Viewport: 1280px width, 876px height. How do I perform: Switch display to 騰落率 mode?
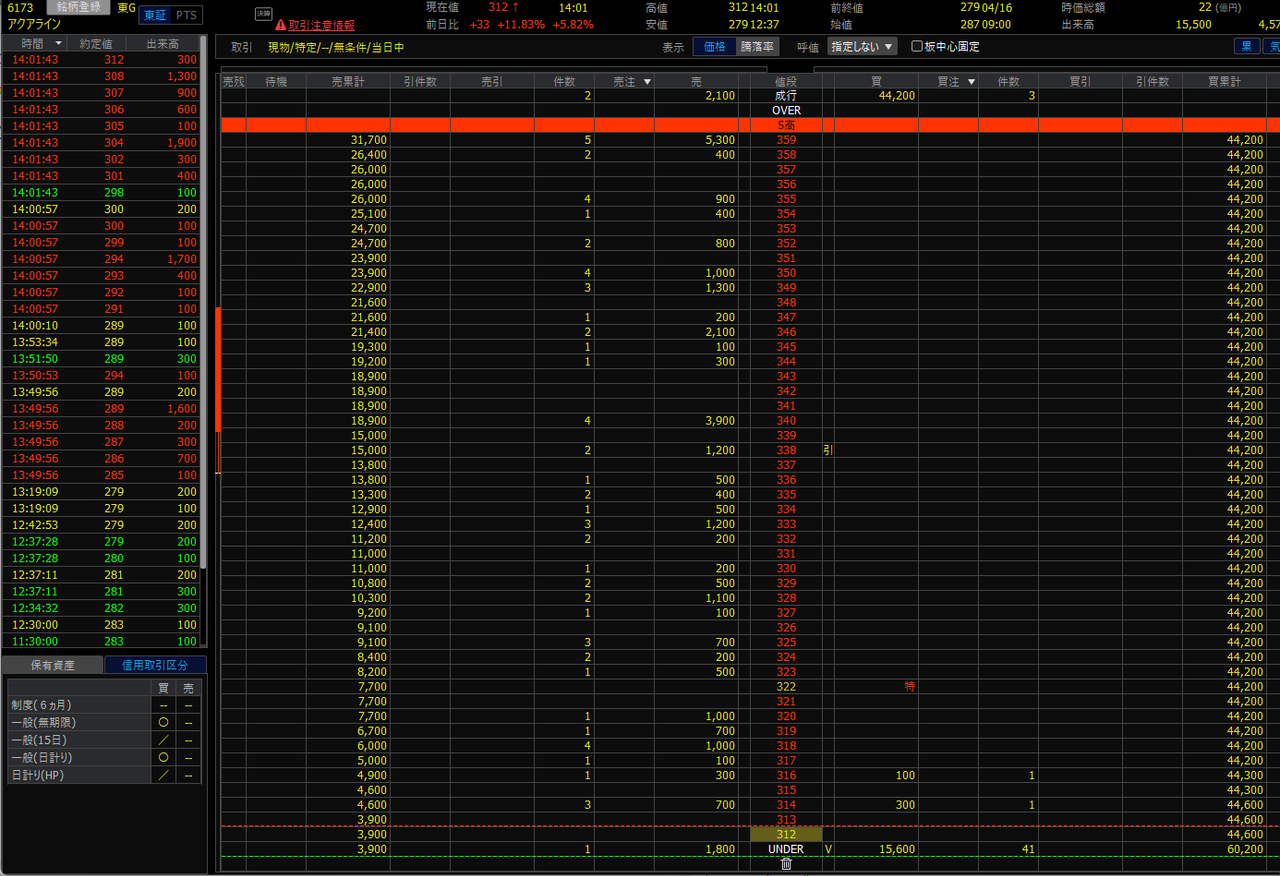pyautogui.click(x=757, y=46)
